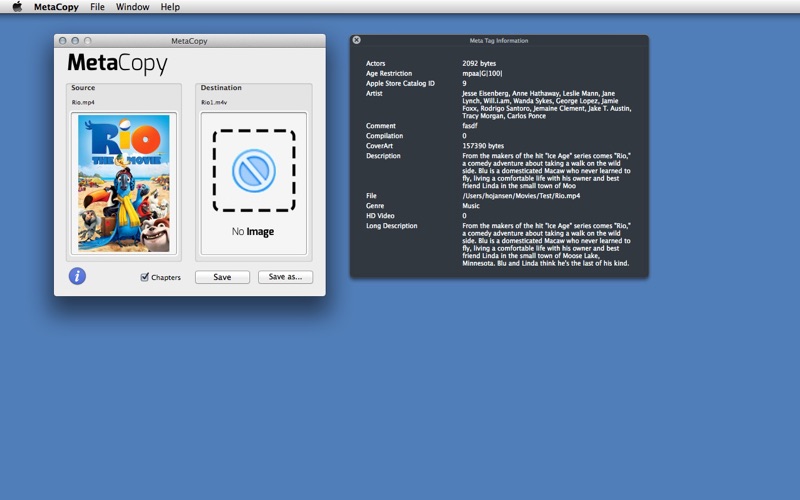This screenshot has width=800, height=500.
Task: Click the No Image placeholder icon
Action: pos(254,171)
